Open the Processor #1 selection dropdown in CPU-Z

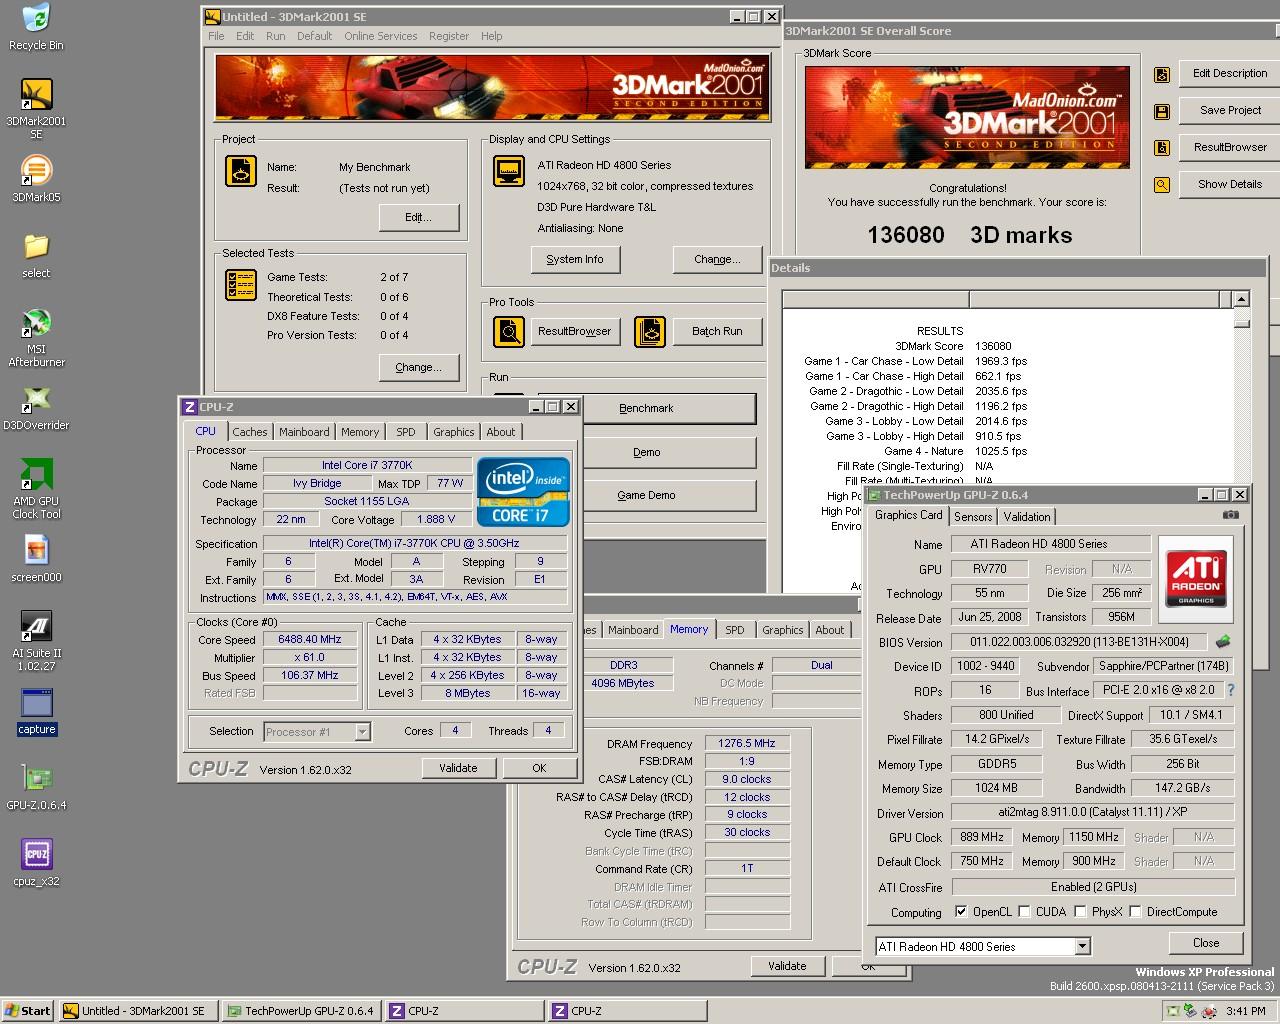pos(362,732)
